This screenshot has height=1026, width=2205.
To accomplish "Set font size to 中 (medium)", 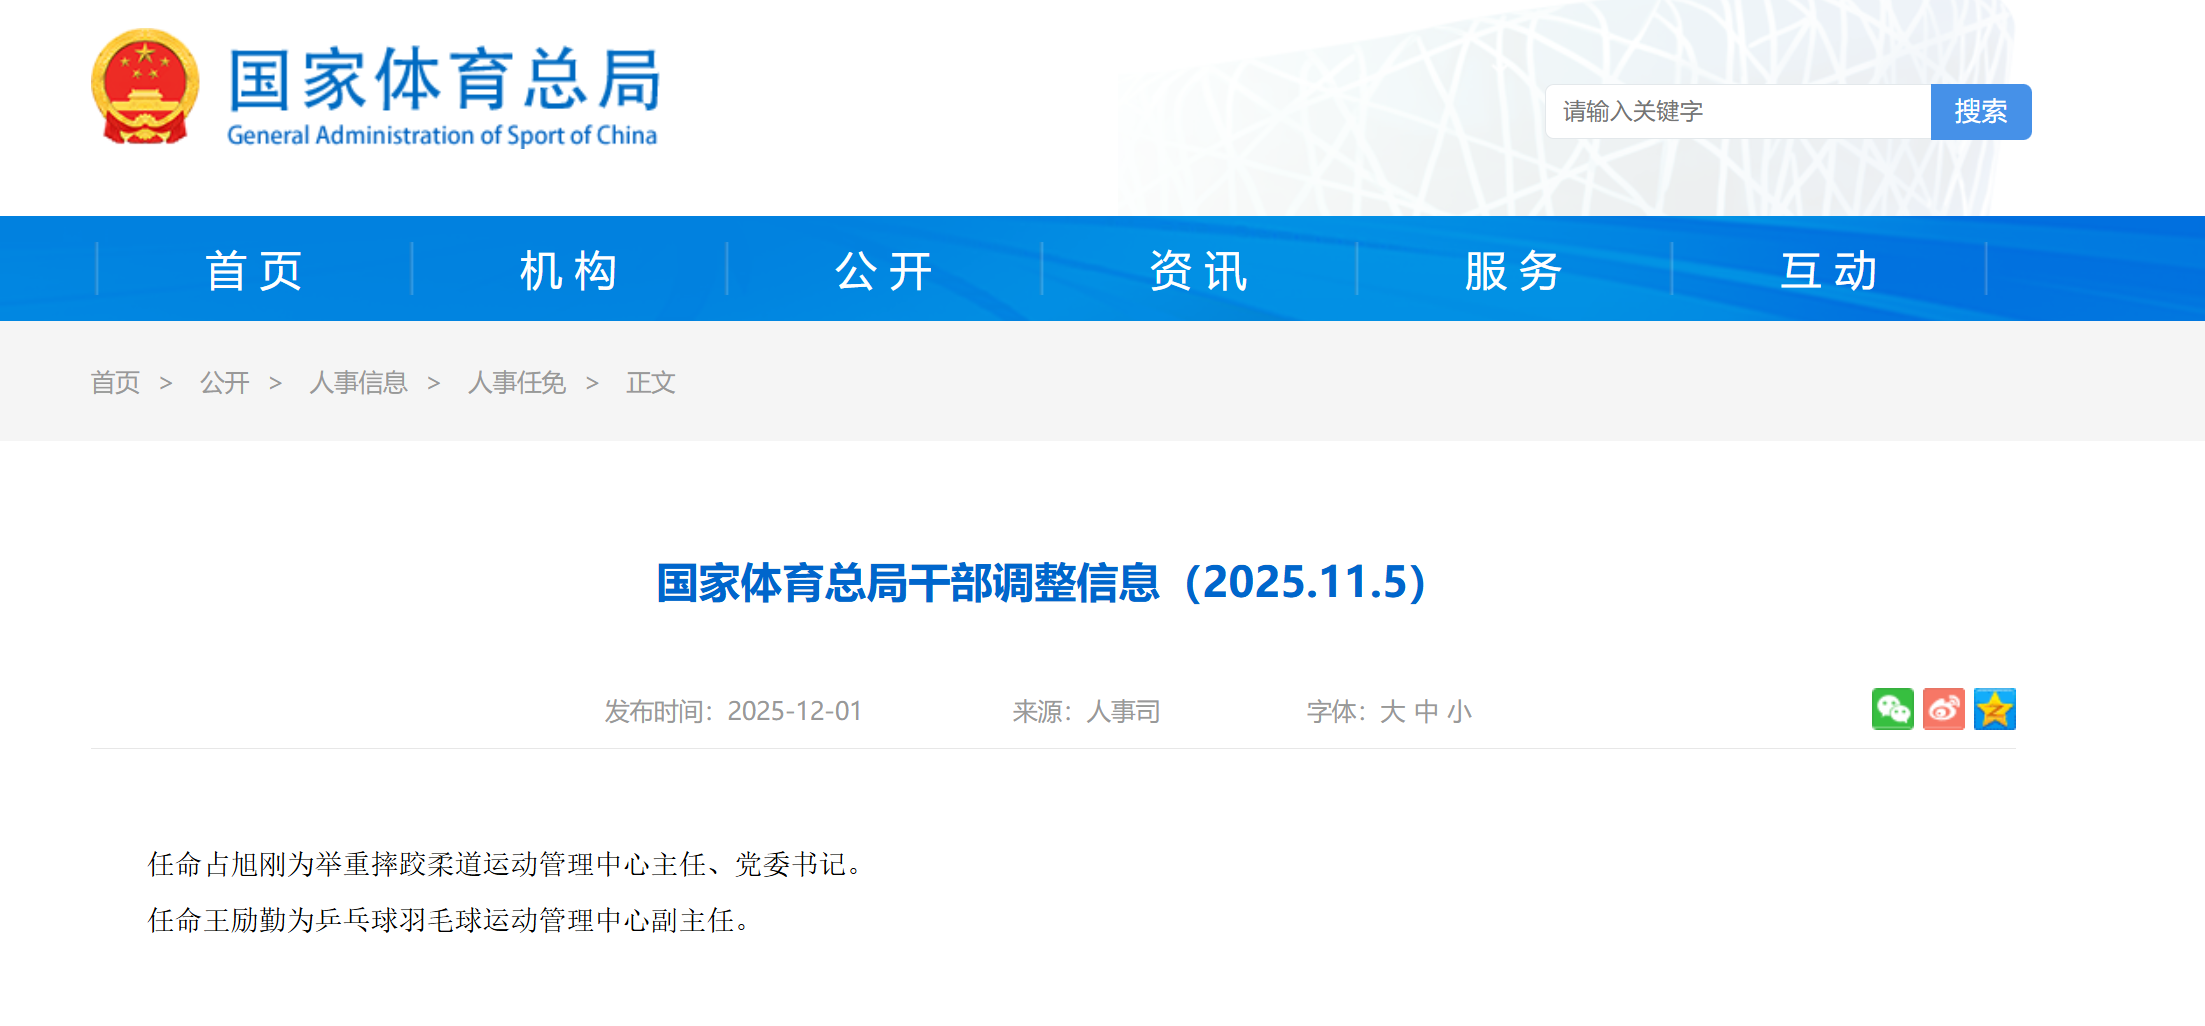I will point(1426,712).
